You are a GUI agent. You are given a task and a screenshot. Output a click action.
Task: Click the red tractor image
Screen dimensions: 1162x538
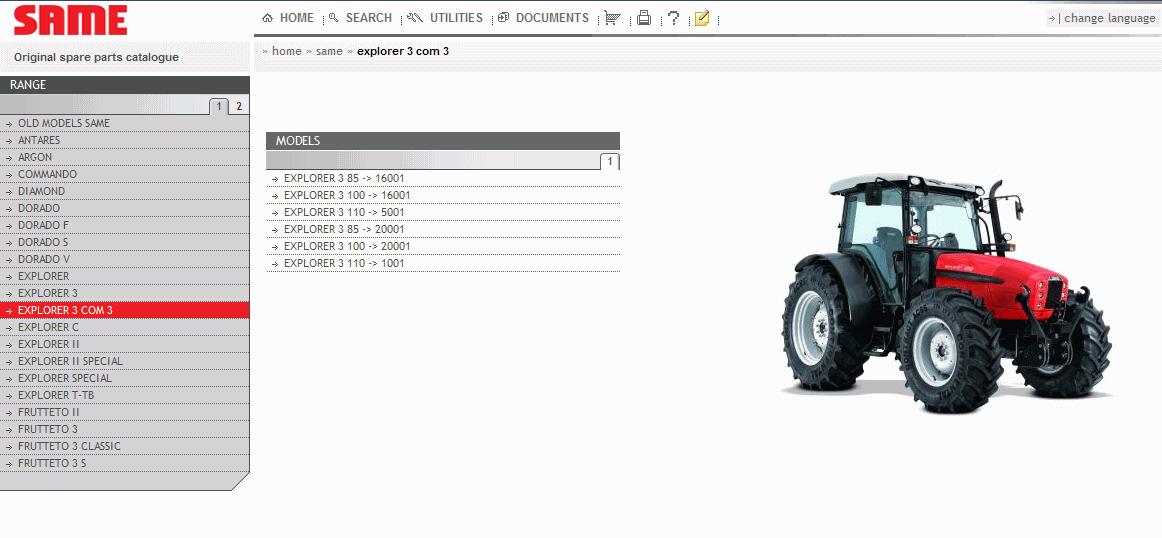[x=946, y=293]
